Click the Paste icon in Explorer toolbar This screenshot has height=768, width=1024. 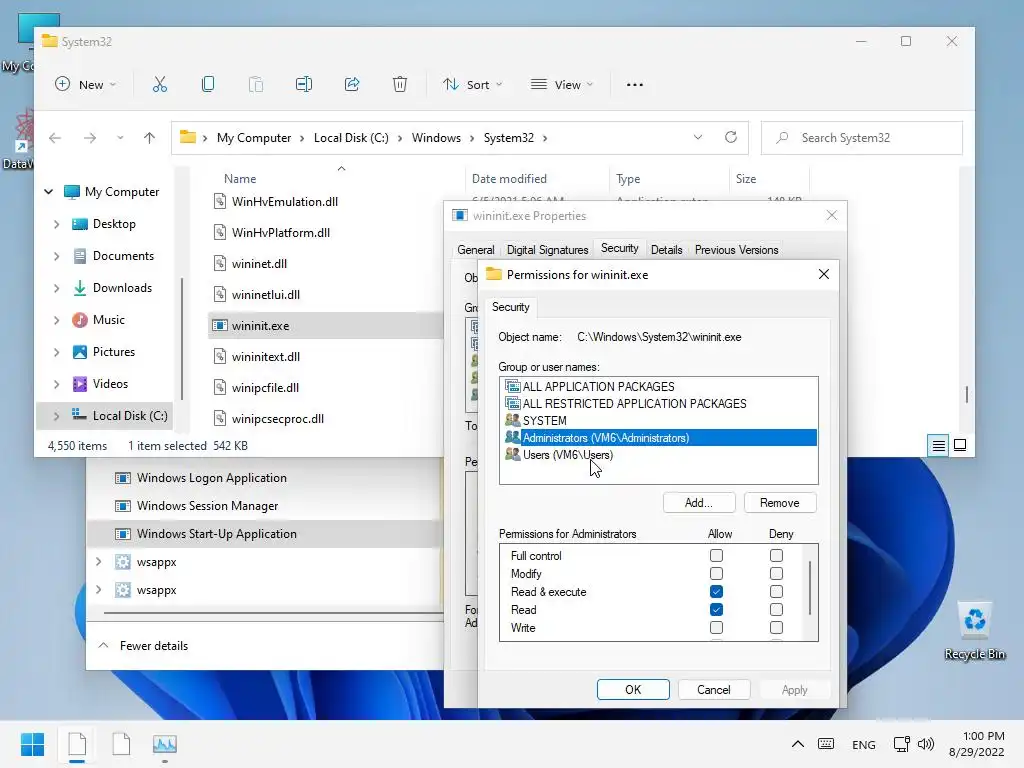pyautogui.click(x=256, y=84)
